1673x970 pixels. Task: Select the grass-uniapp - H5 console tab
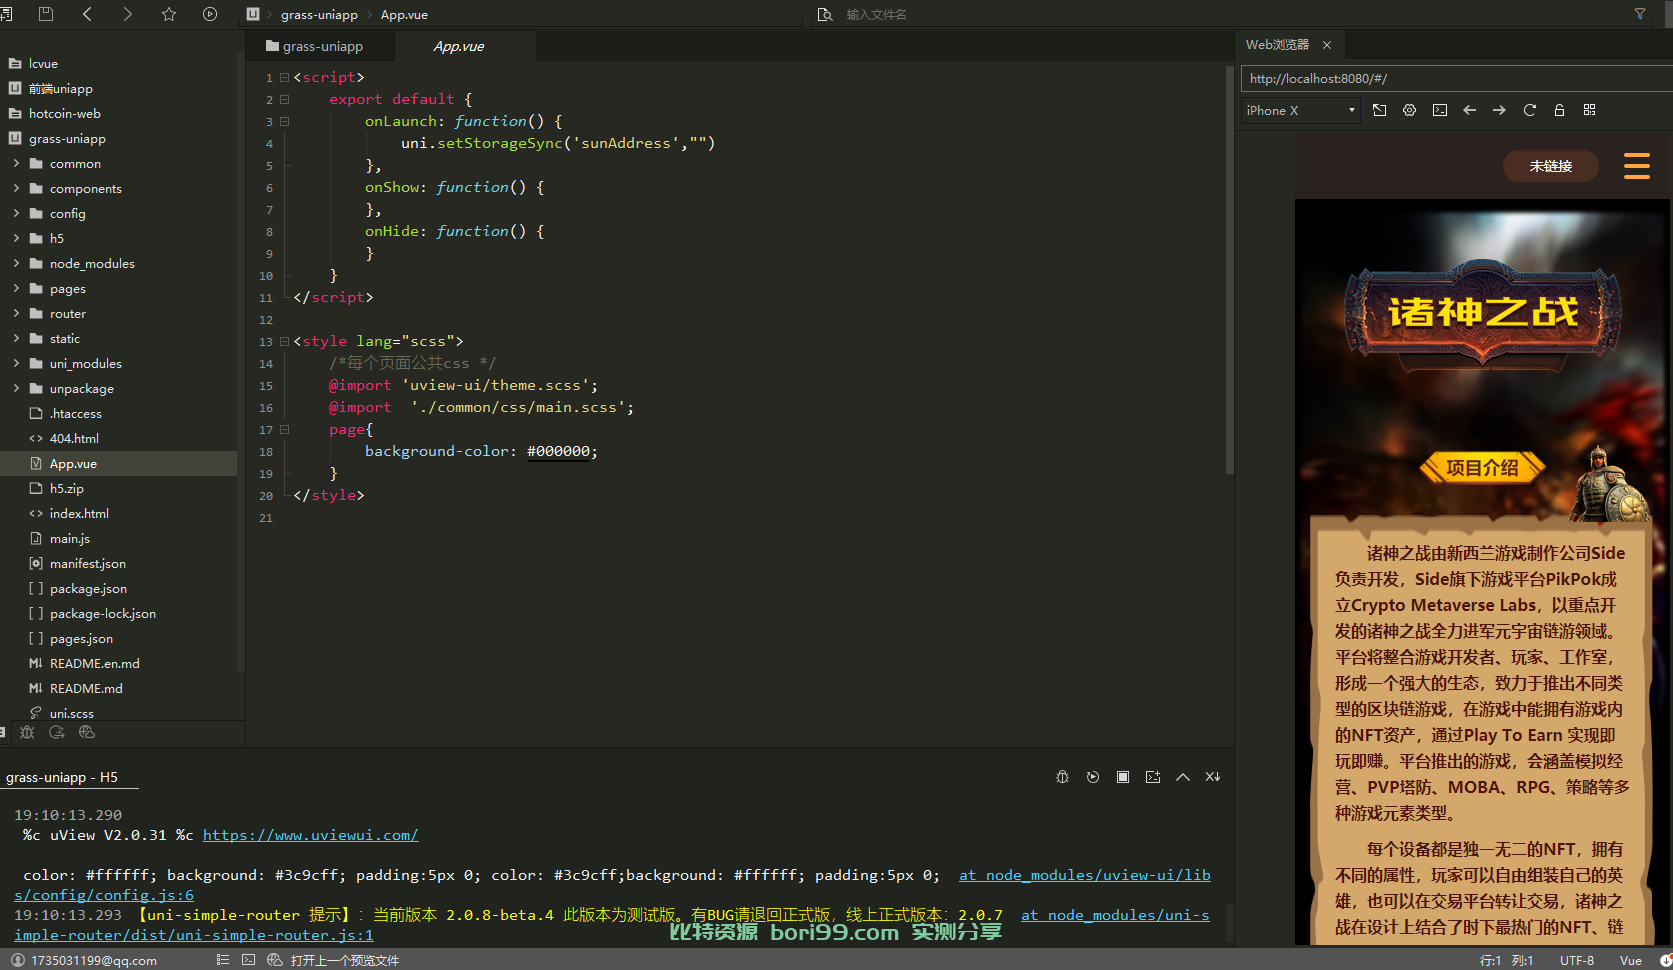click(62, 777)
